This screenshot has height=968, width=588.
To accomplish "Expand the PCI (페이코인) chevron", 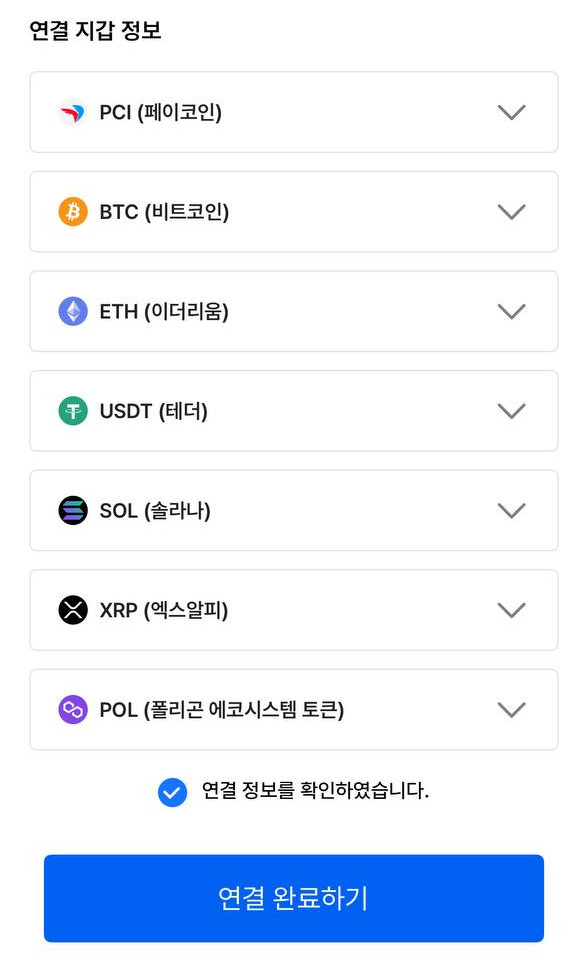I will pos(511,112).
